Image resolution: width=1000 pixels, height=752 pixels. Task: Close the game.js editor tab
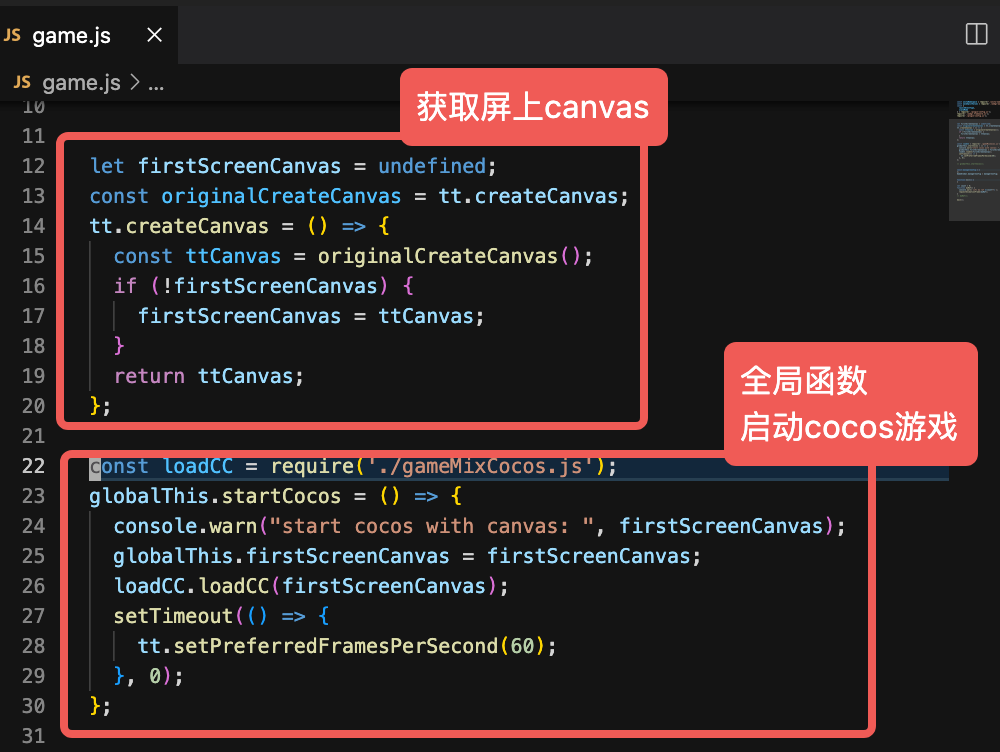coord(155,35)
